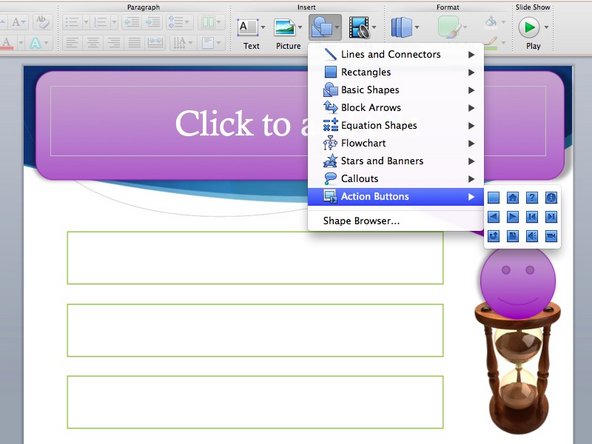Open the Rectangles submenu
The width and height of the screenshot is (592, 444).
pos(396,72)
